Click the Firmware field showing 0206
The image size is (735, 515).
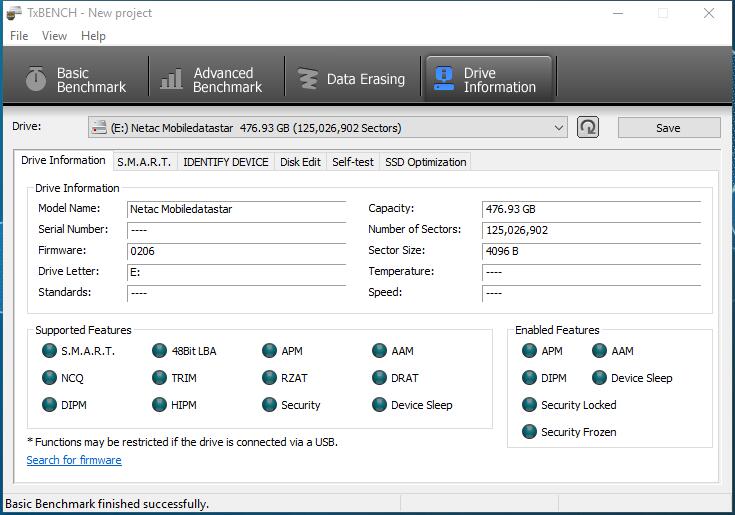pos(236,251)
